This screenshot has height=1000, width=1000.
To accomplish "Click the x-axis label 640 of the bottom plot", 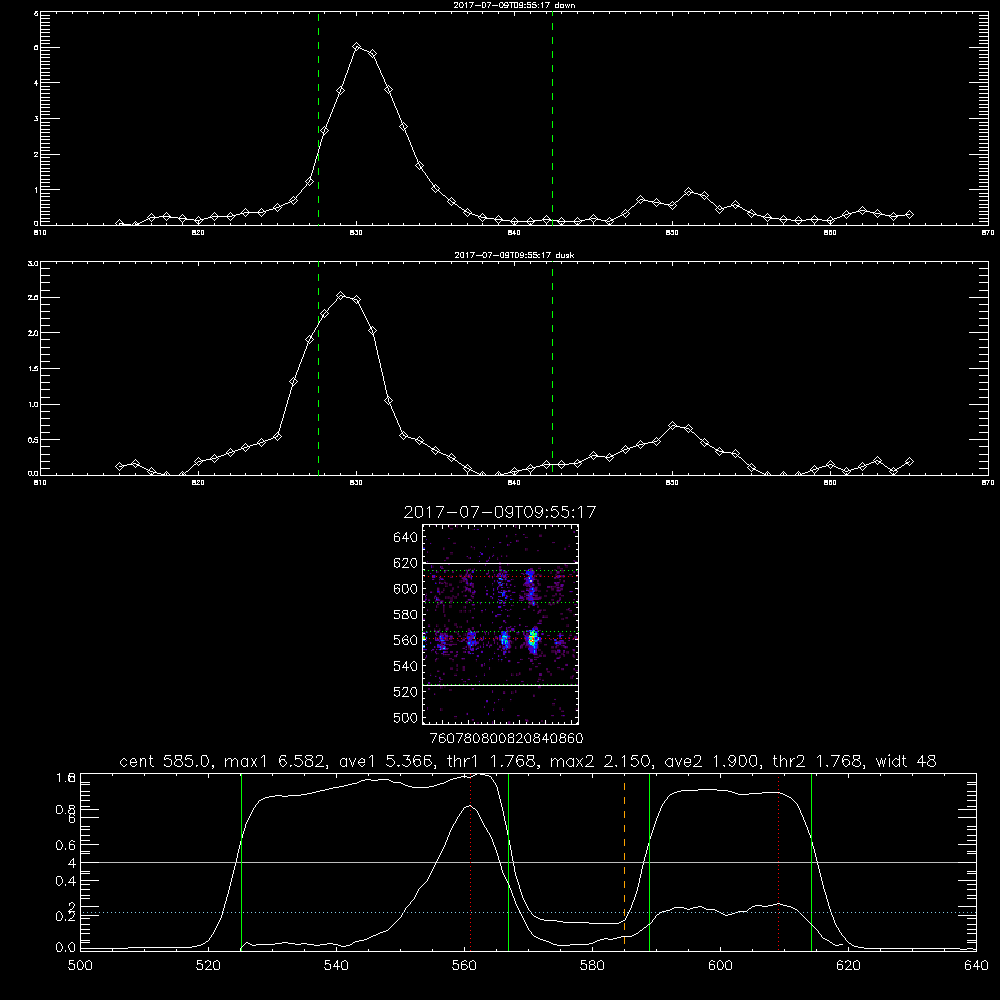I will tap(976, 966).
